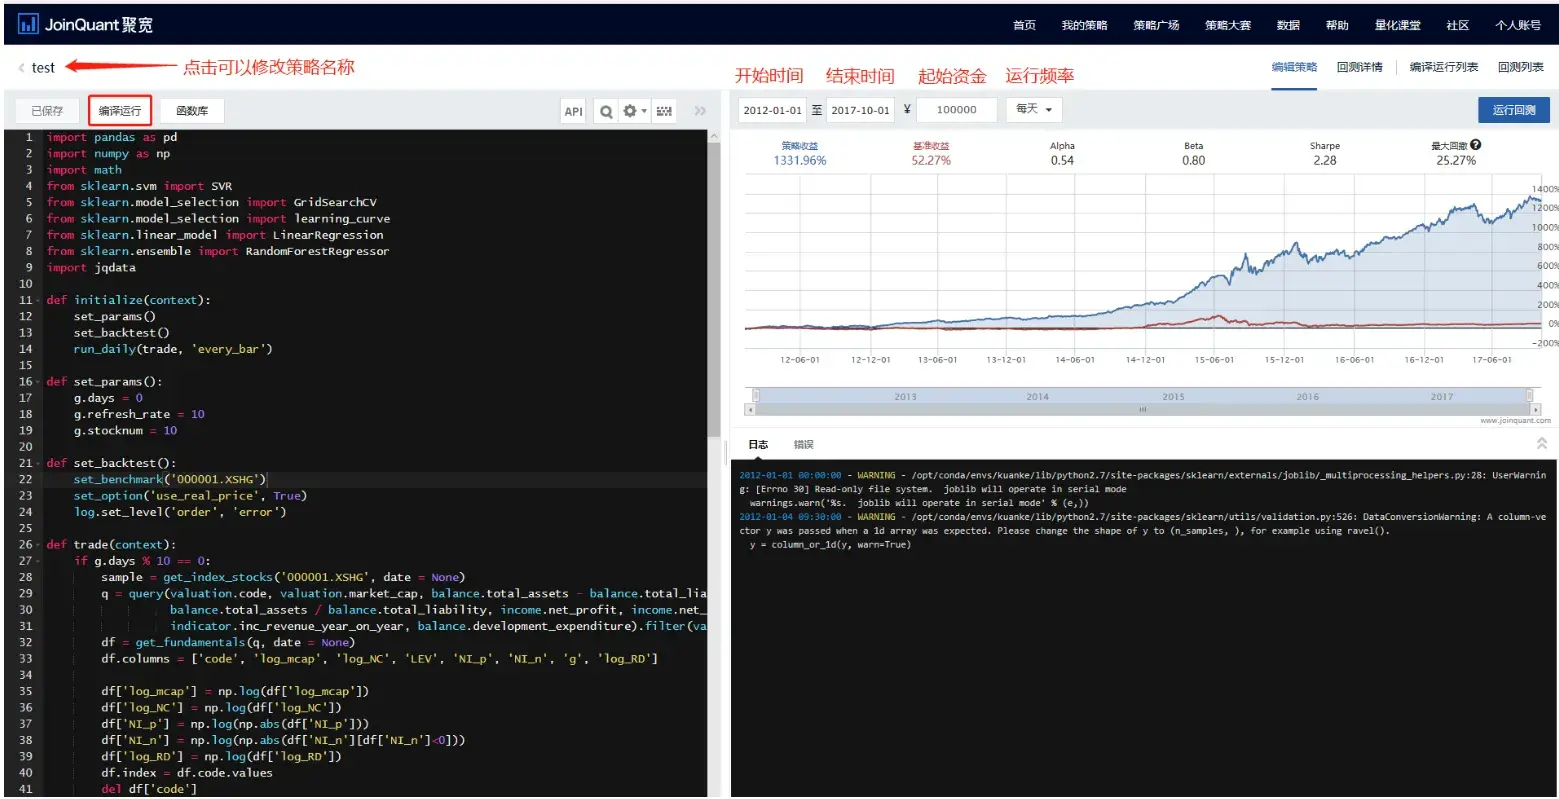Click the max drawdown help icon
Viewport: 1559px width, 799px height.
1476,145
